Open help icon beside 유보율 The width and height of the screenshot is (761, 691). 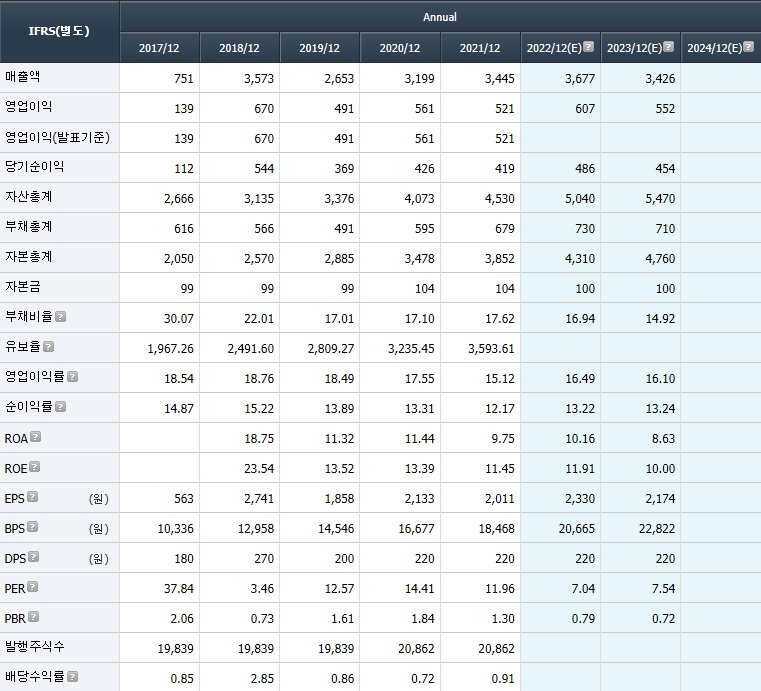[x=49, y=346]
